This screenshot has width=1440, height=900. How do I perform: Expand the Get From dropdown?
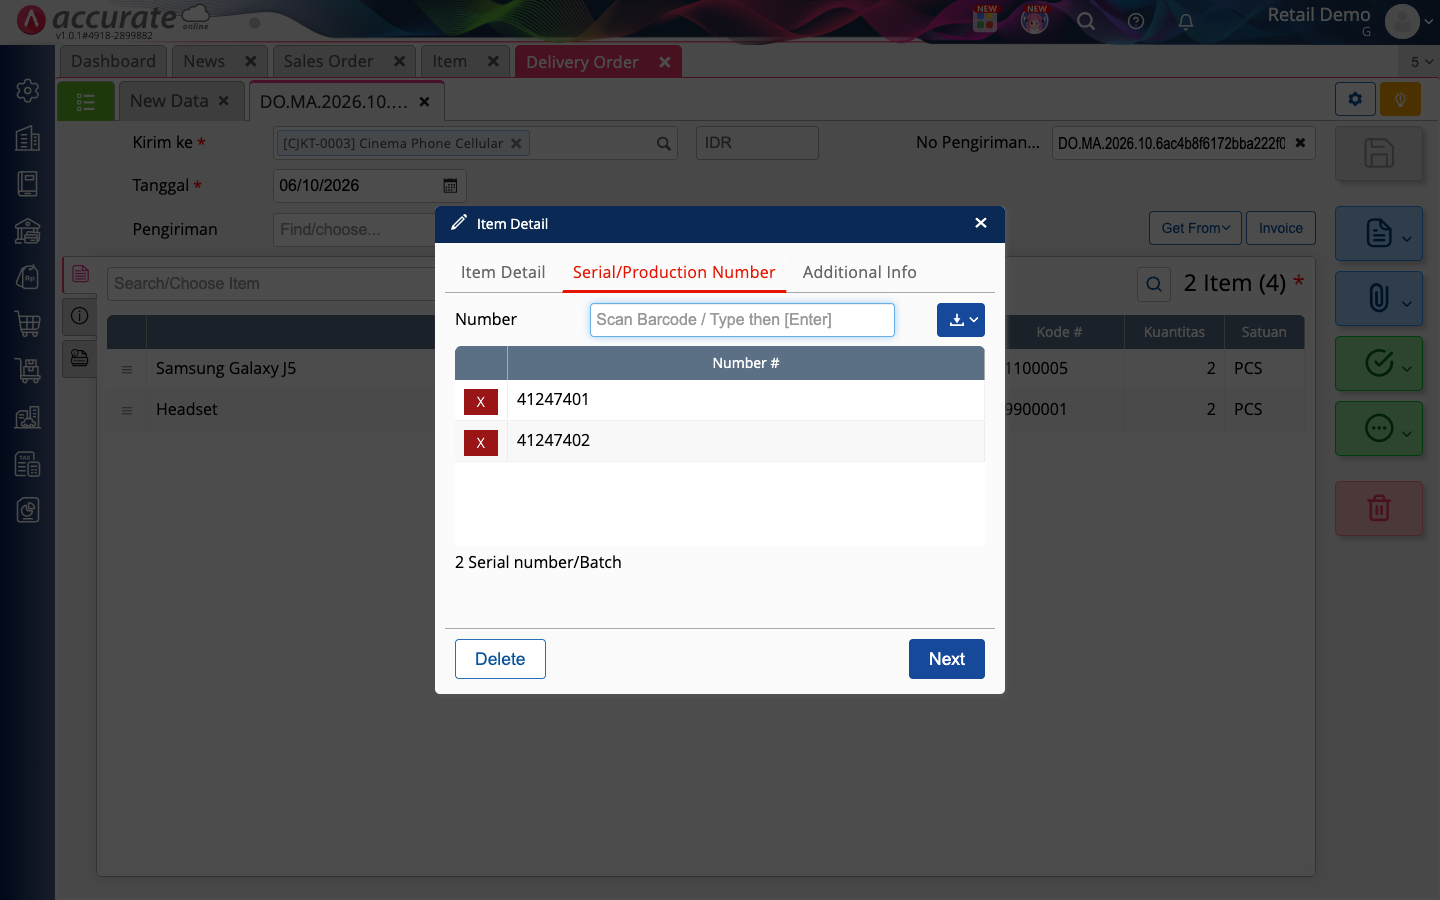pyautogui.click(x=1195, y=228)
